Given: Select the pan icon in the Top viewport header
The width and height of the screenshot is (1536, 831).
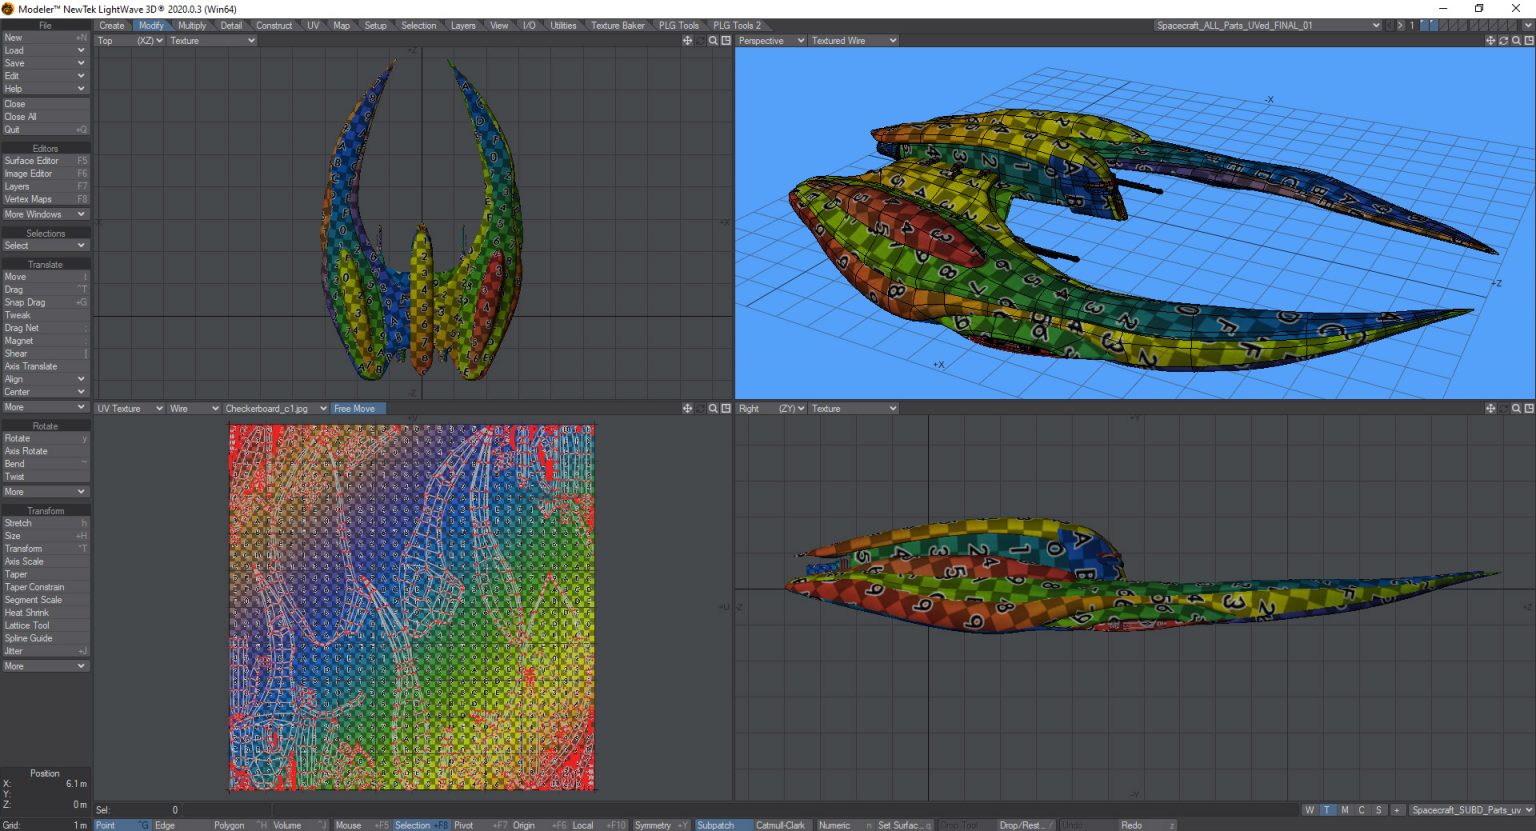Looking at the screenshot, I should pyautogui.click(x=687, y=40).
